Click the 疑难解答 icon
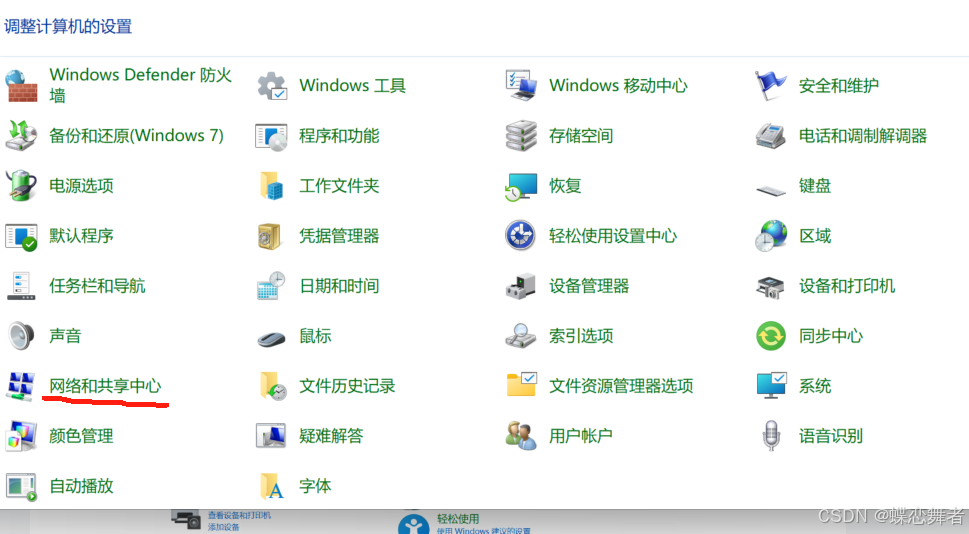Viewport: 969px width, 534px height. pyautogui.click(x=271, y=435)
